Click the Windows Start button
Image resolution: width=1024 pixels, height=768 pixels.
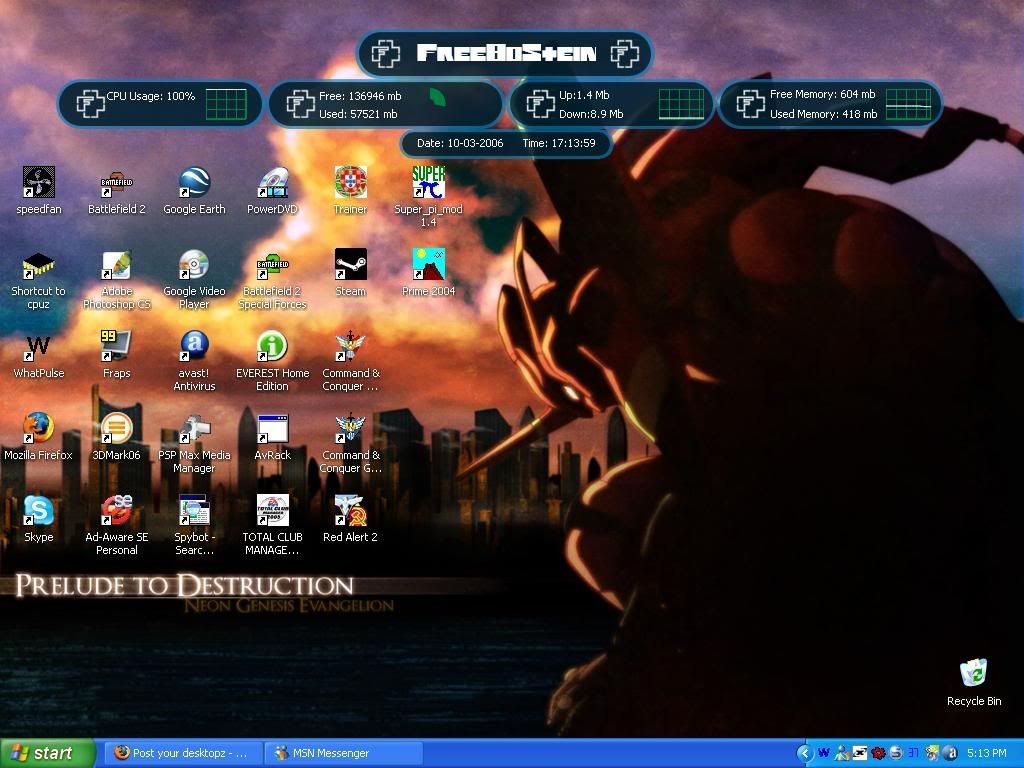(x=48, y=753)
